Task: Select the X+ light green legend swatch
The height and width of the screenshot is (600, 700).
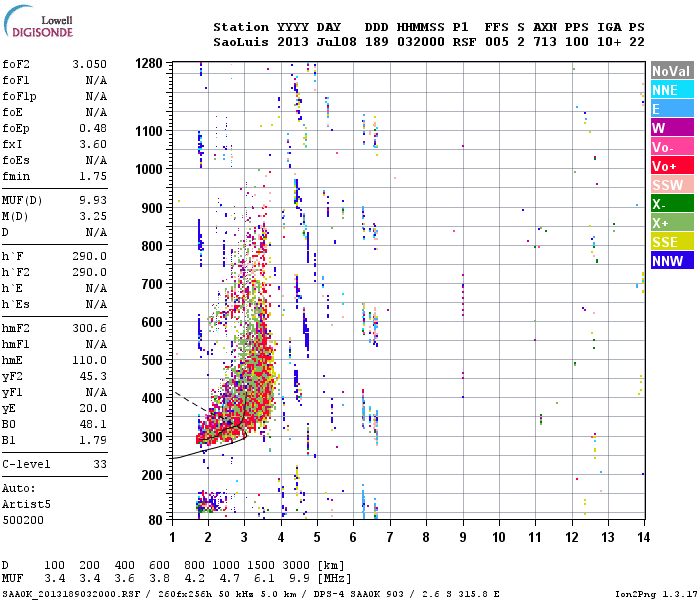Action: coord(672,222)
